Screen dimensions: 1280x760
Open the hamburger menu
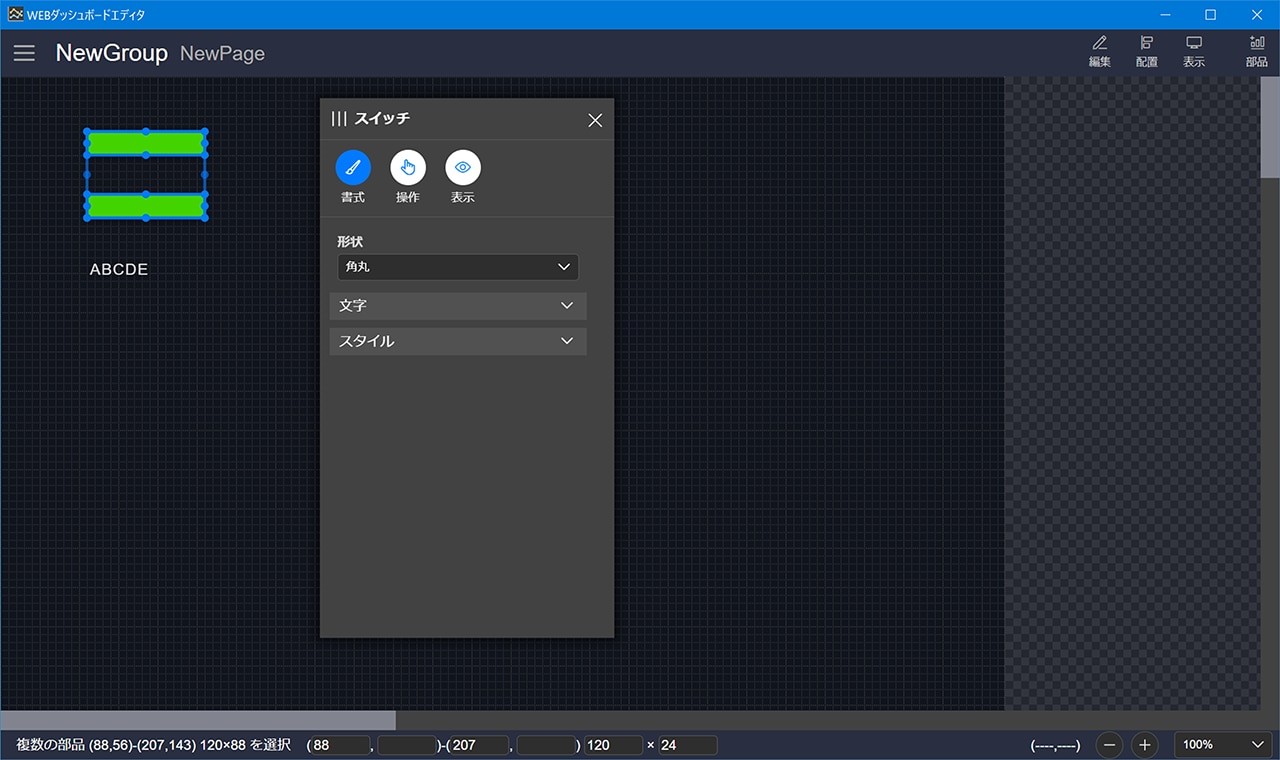24,53
